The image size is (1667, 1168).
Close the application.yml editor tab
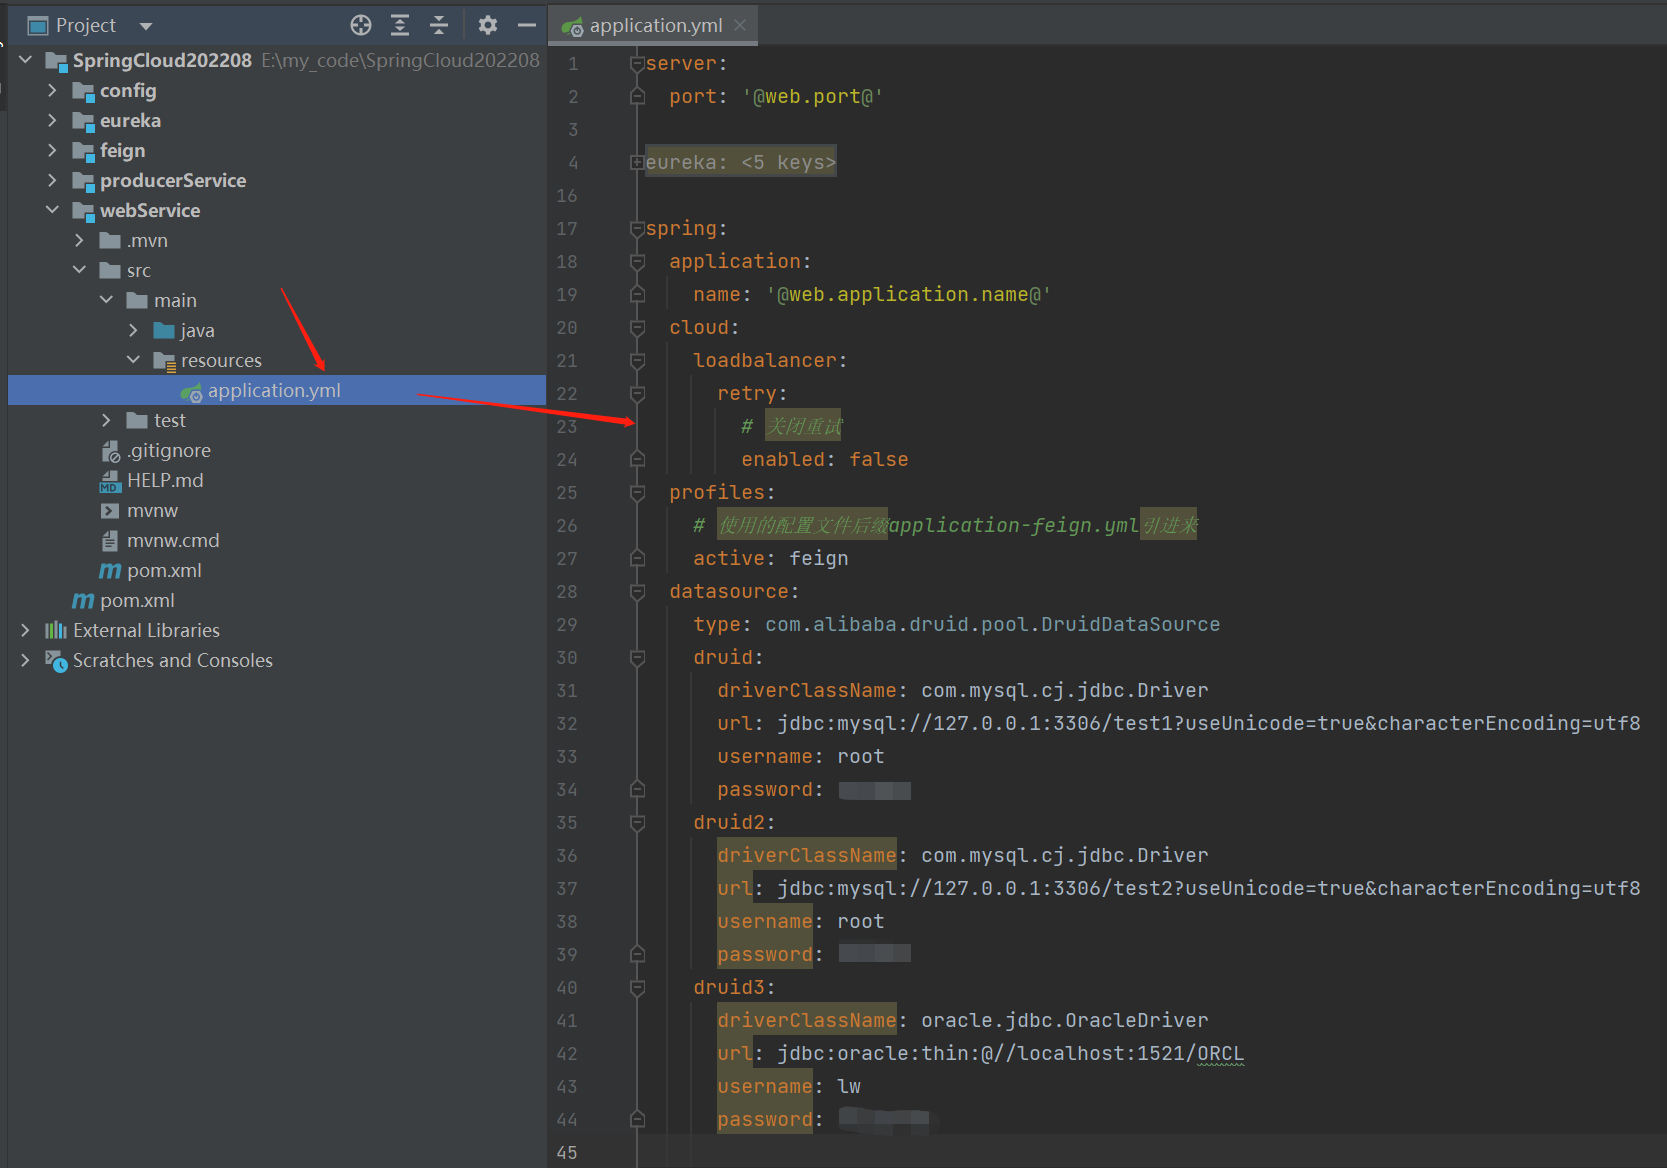(x=740, y=25)
